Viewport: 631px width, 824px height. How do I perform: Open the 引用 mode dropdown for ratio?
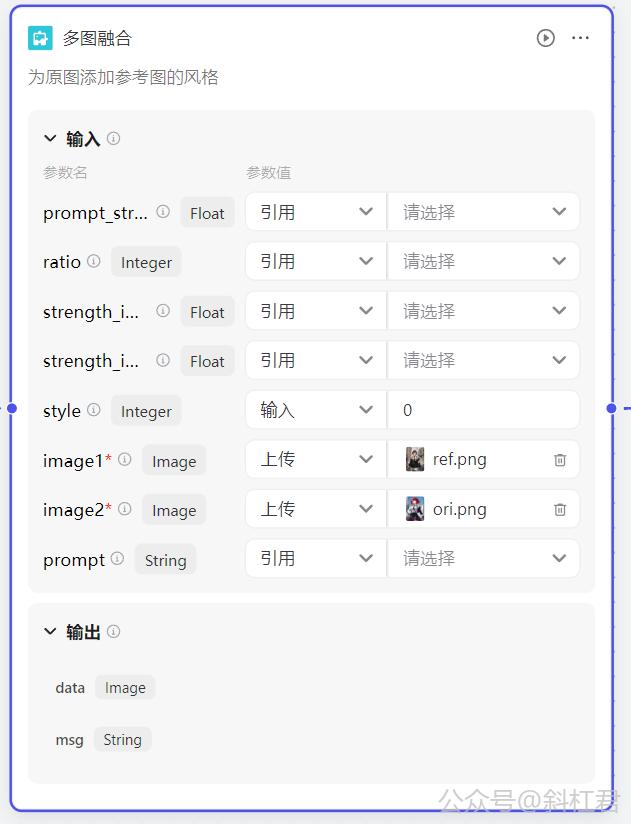coord(316,261)
